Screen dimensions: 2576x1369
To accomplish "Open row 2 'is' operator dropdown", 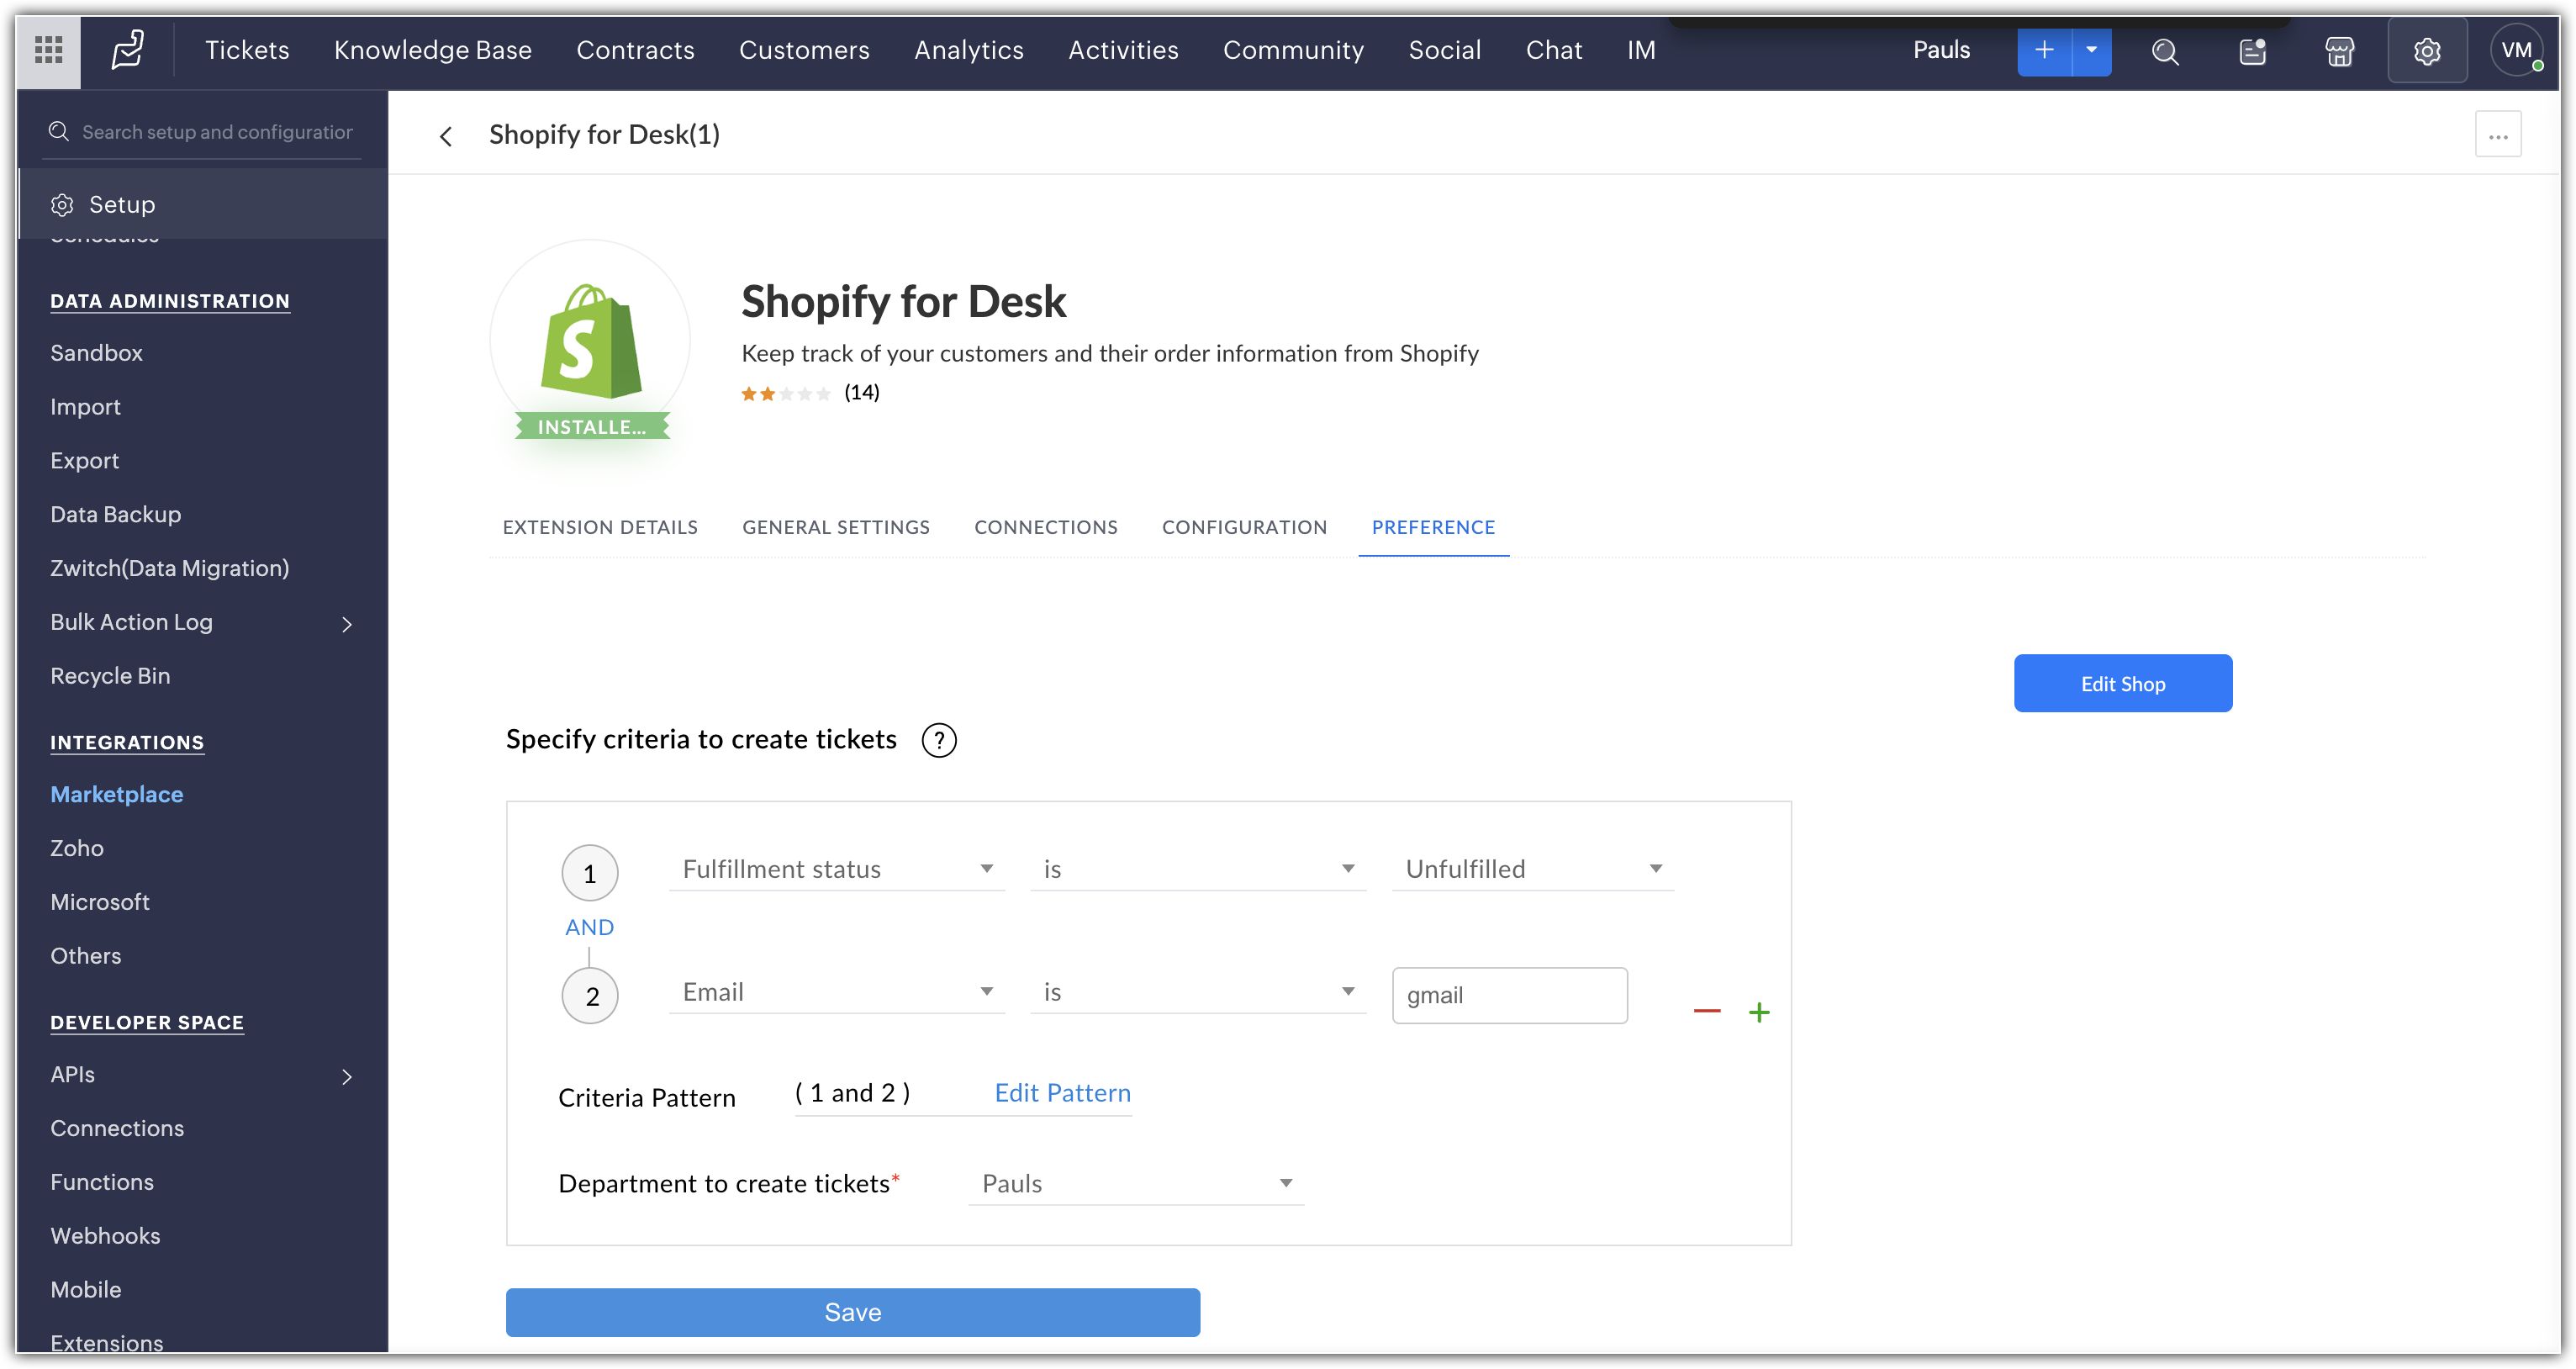I will [1198, 992].
